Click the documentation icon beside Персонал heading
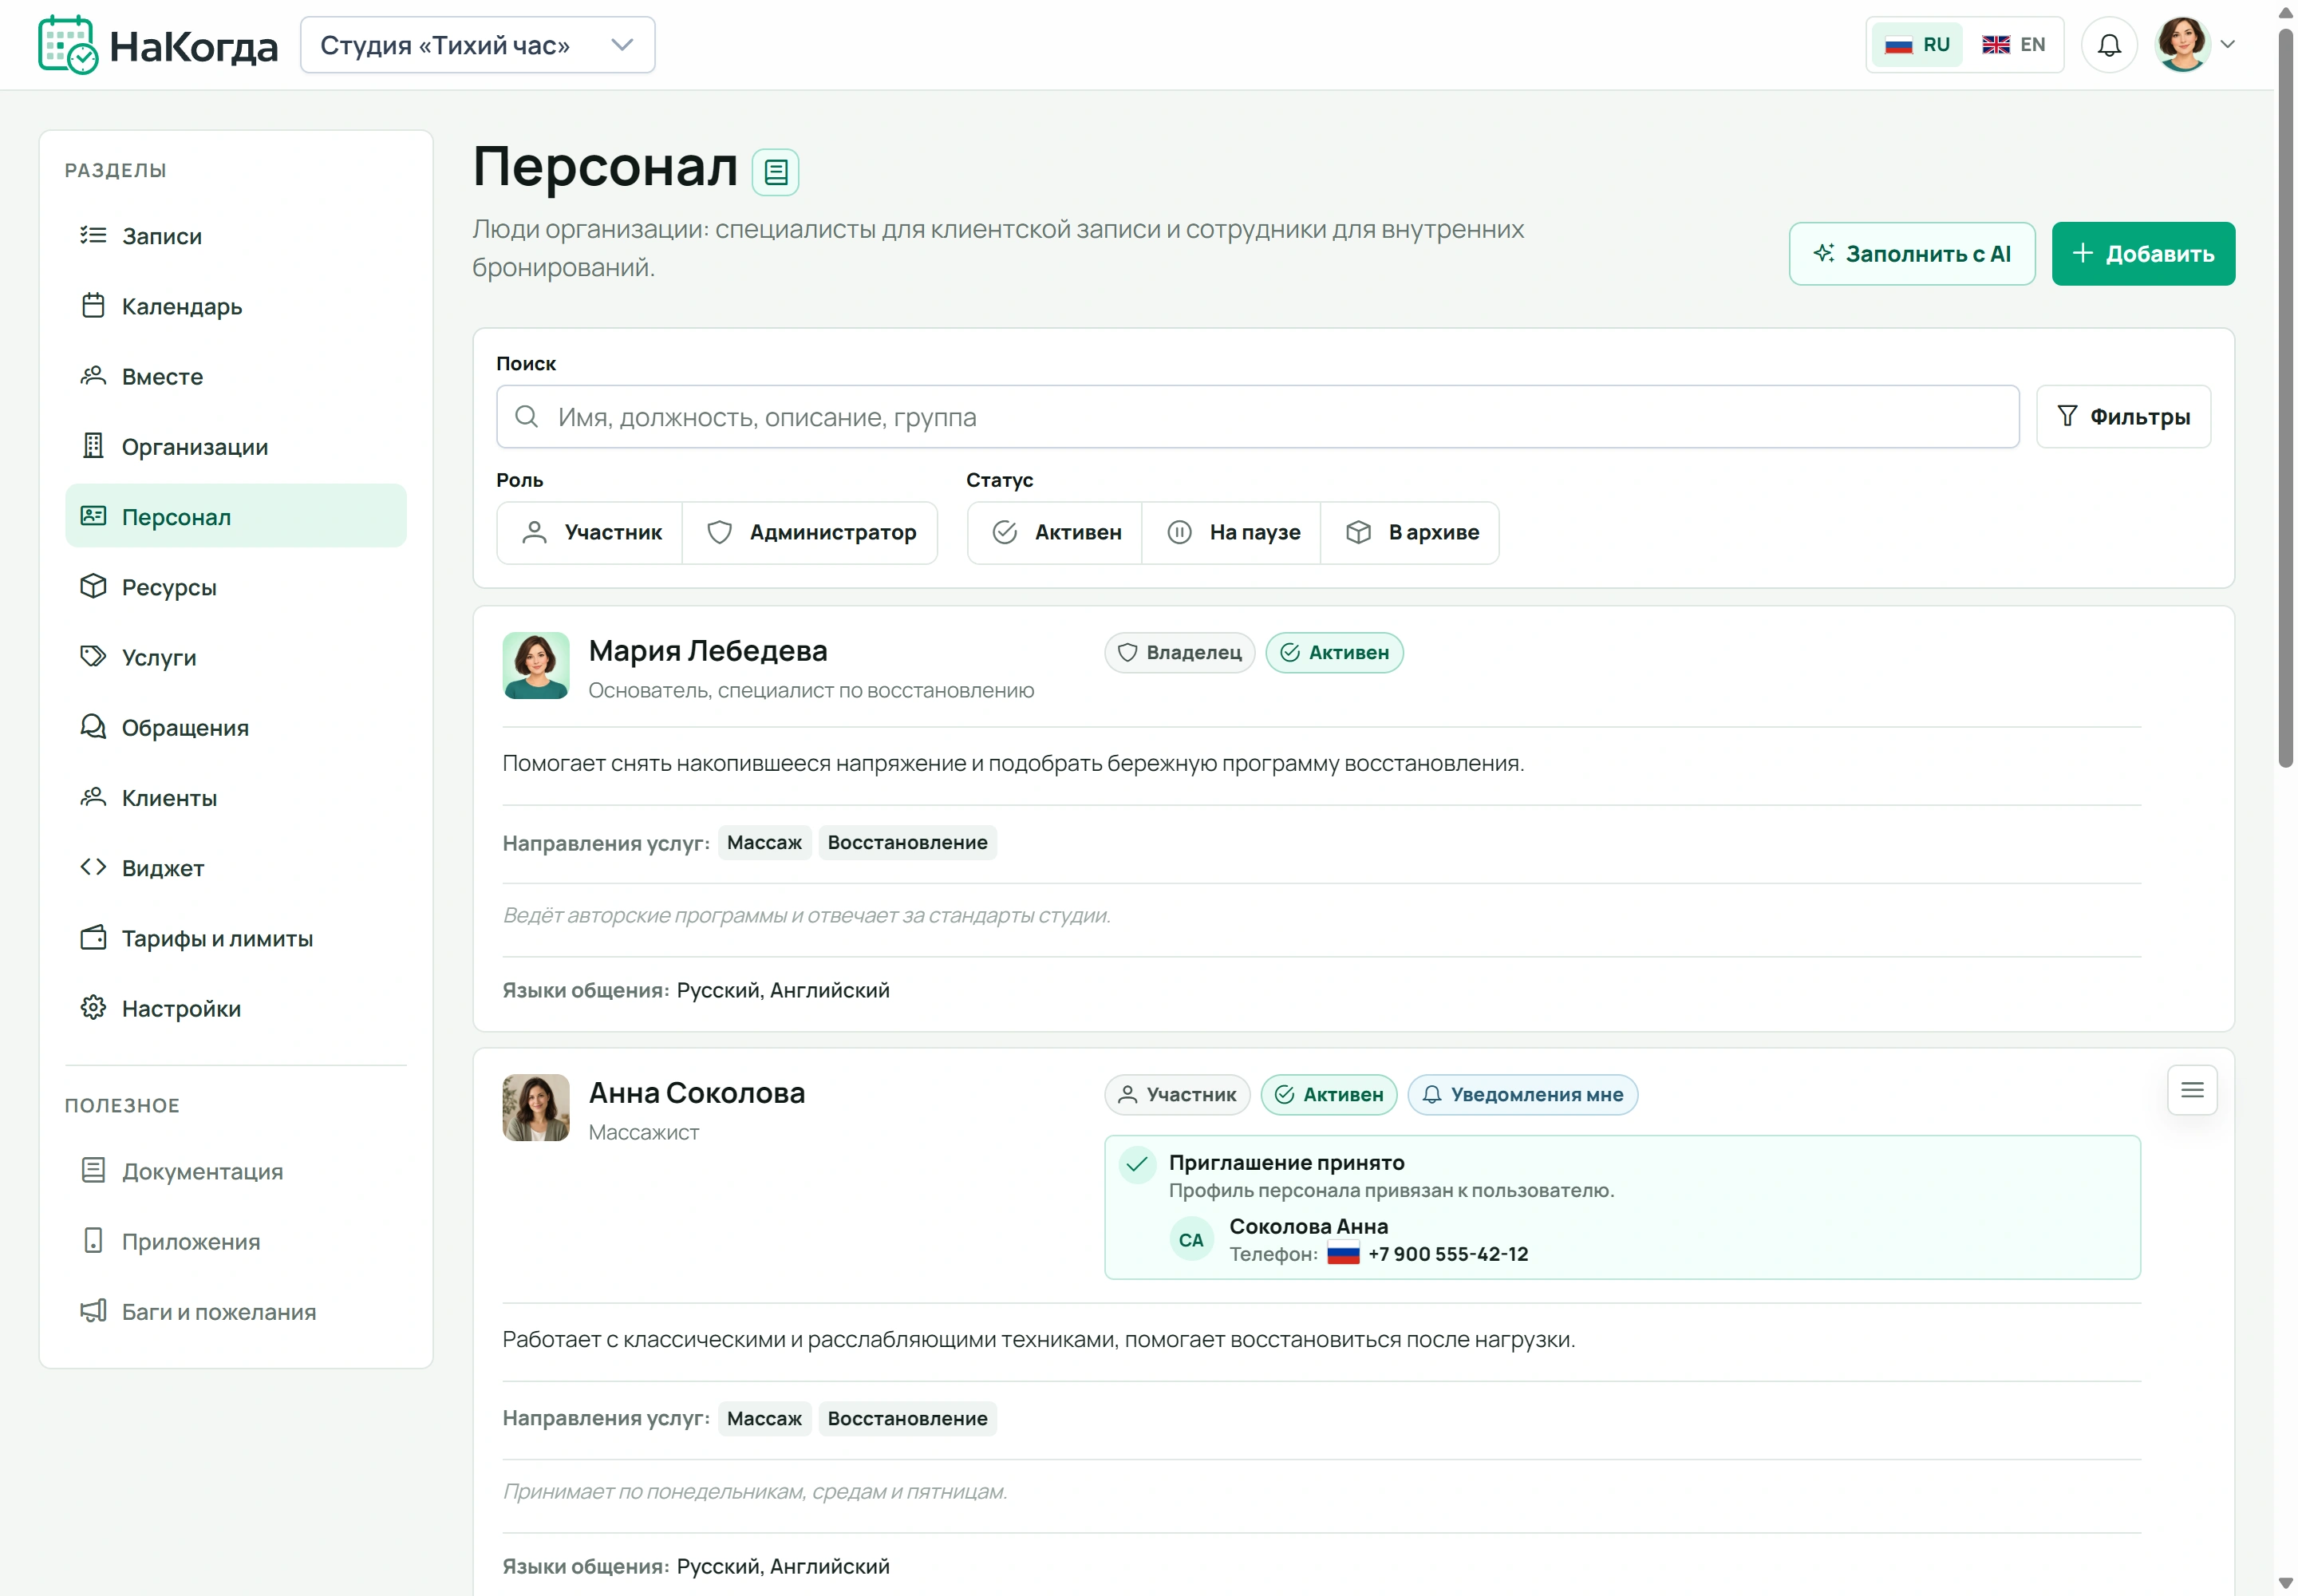The image size is (2298, 1596). click(x=775, y=172)
